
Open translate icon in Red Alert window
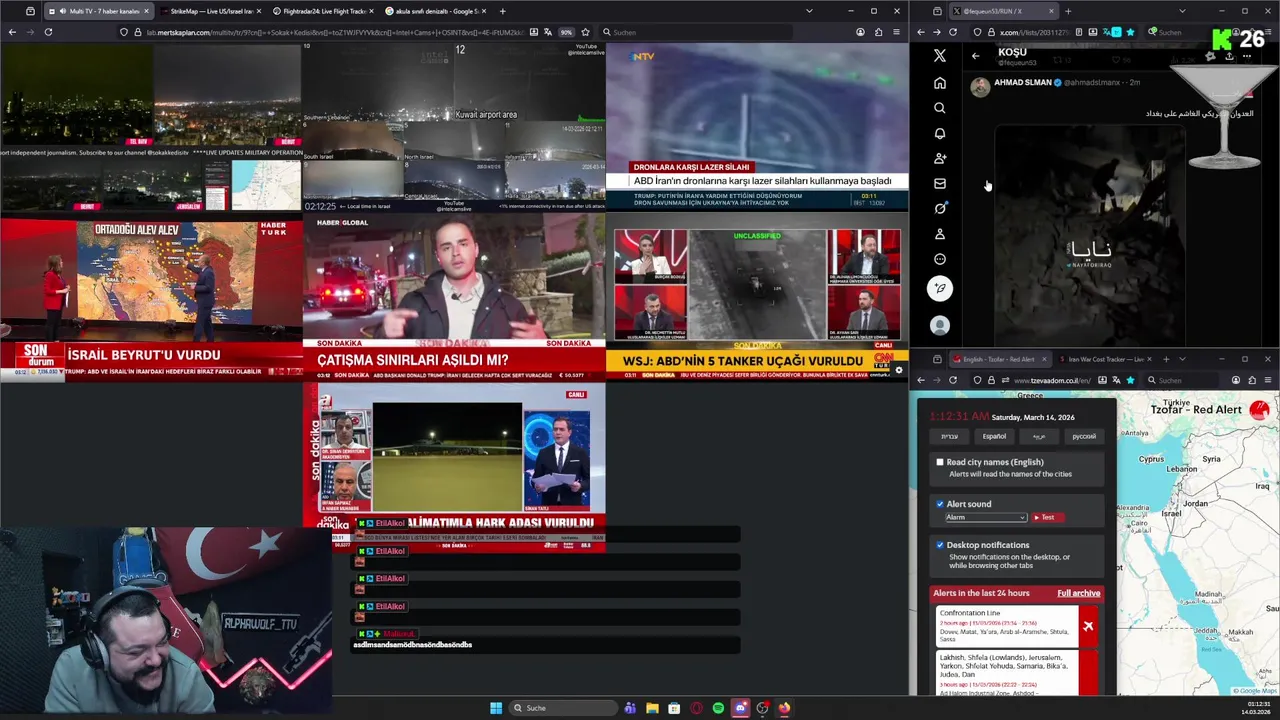(1117, 380)
